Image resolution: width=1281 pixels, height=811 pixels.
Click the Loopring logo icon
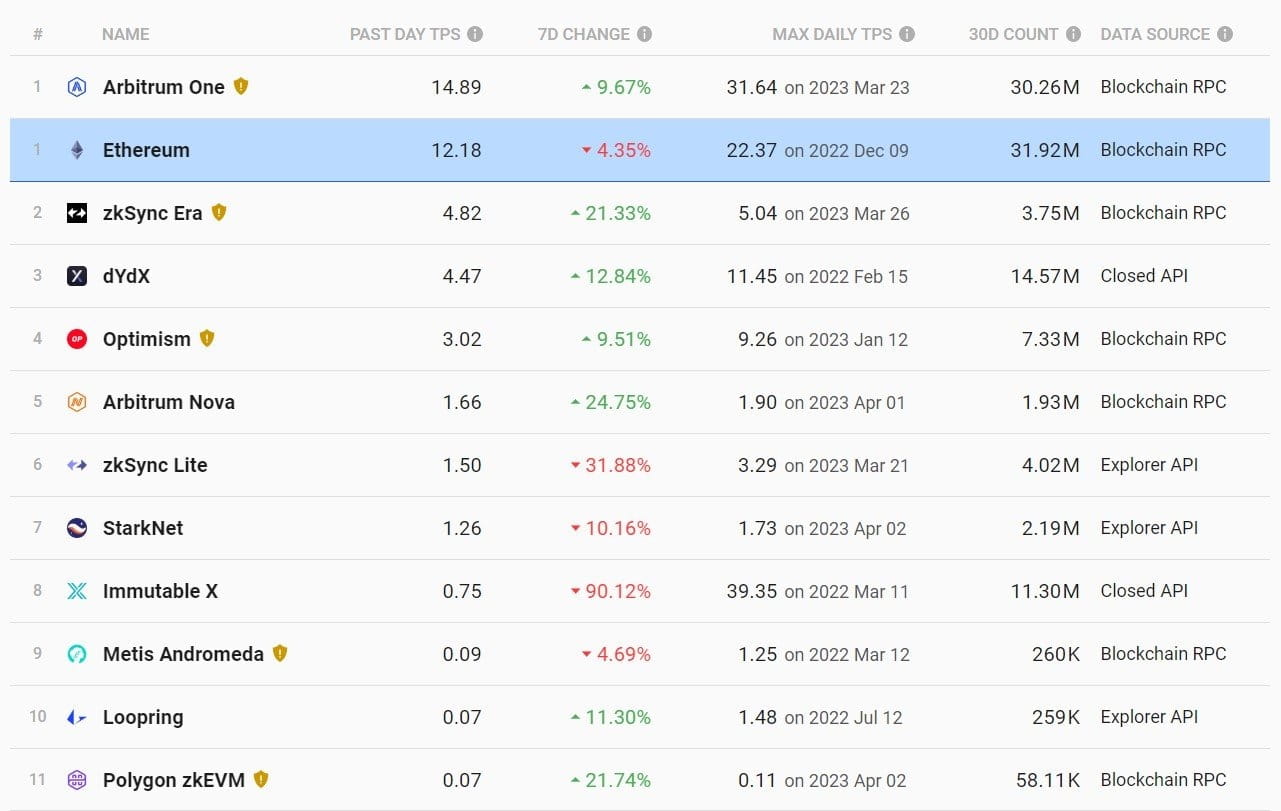77,717
